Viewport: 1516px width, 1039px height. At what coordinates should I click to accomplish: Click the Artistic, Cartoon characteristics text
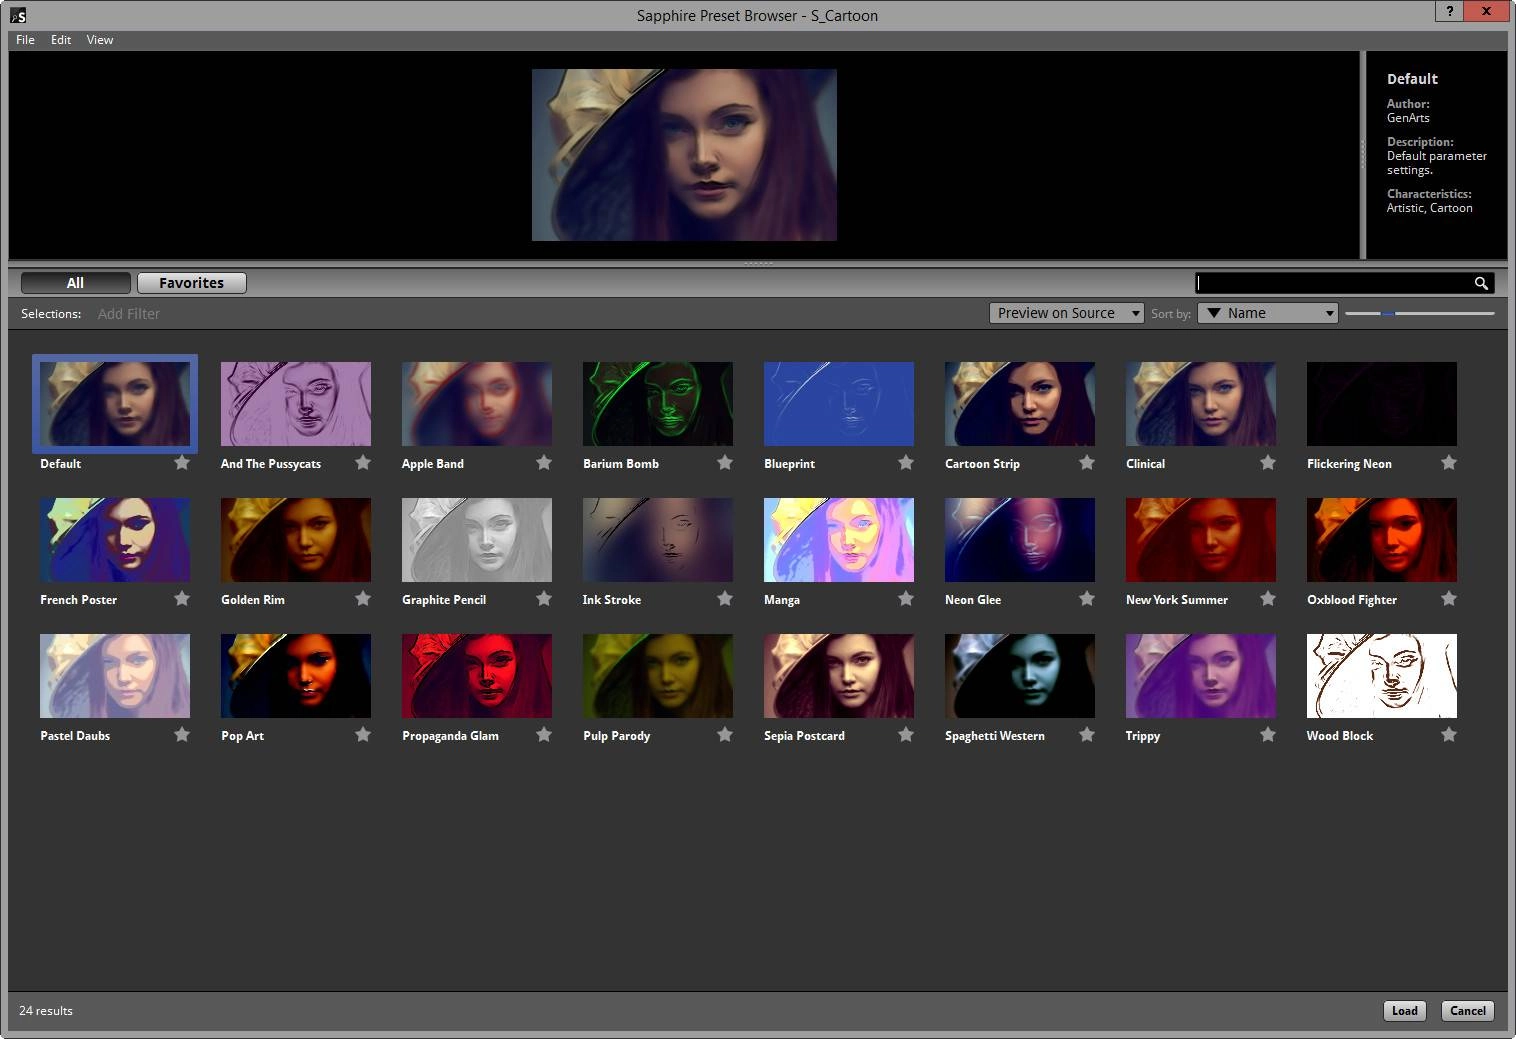tap(1429, 208)
